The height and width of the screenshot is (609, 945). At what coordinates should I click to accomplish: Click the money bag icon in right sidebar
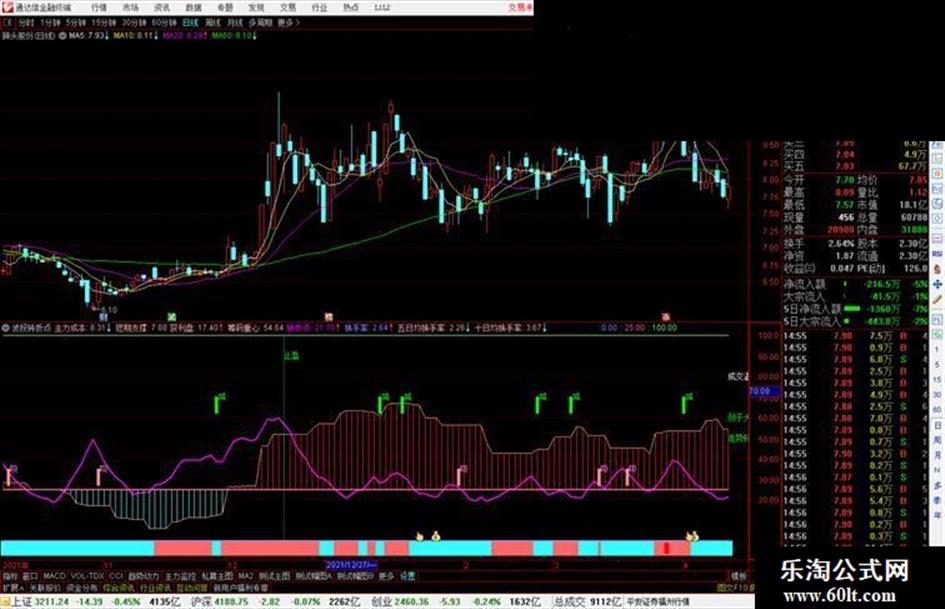tap(937, 269)
